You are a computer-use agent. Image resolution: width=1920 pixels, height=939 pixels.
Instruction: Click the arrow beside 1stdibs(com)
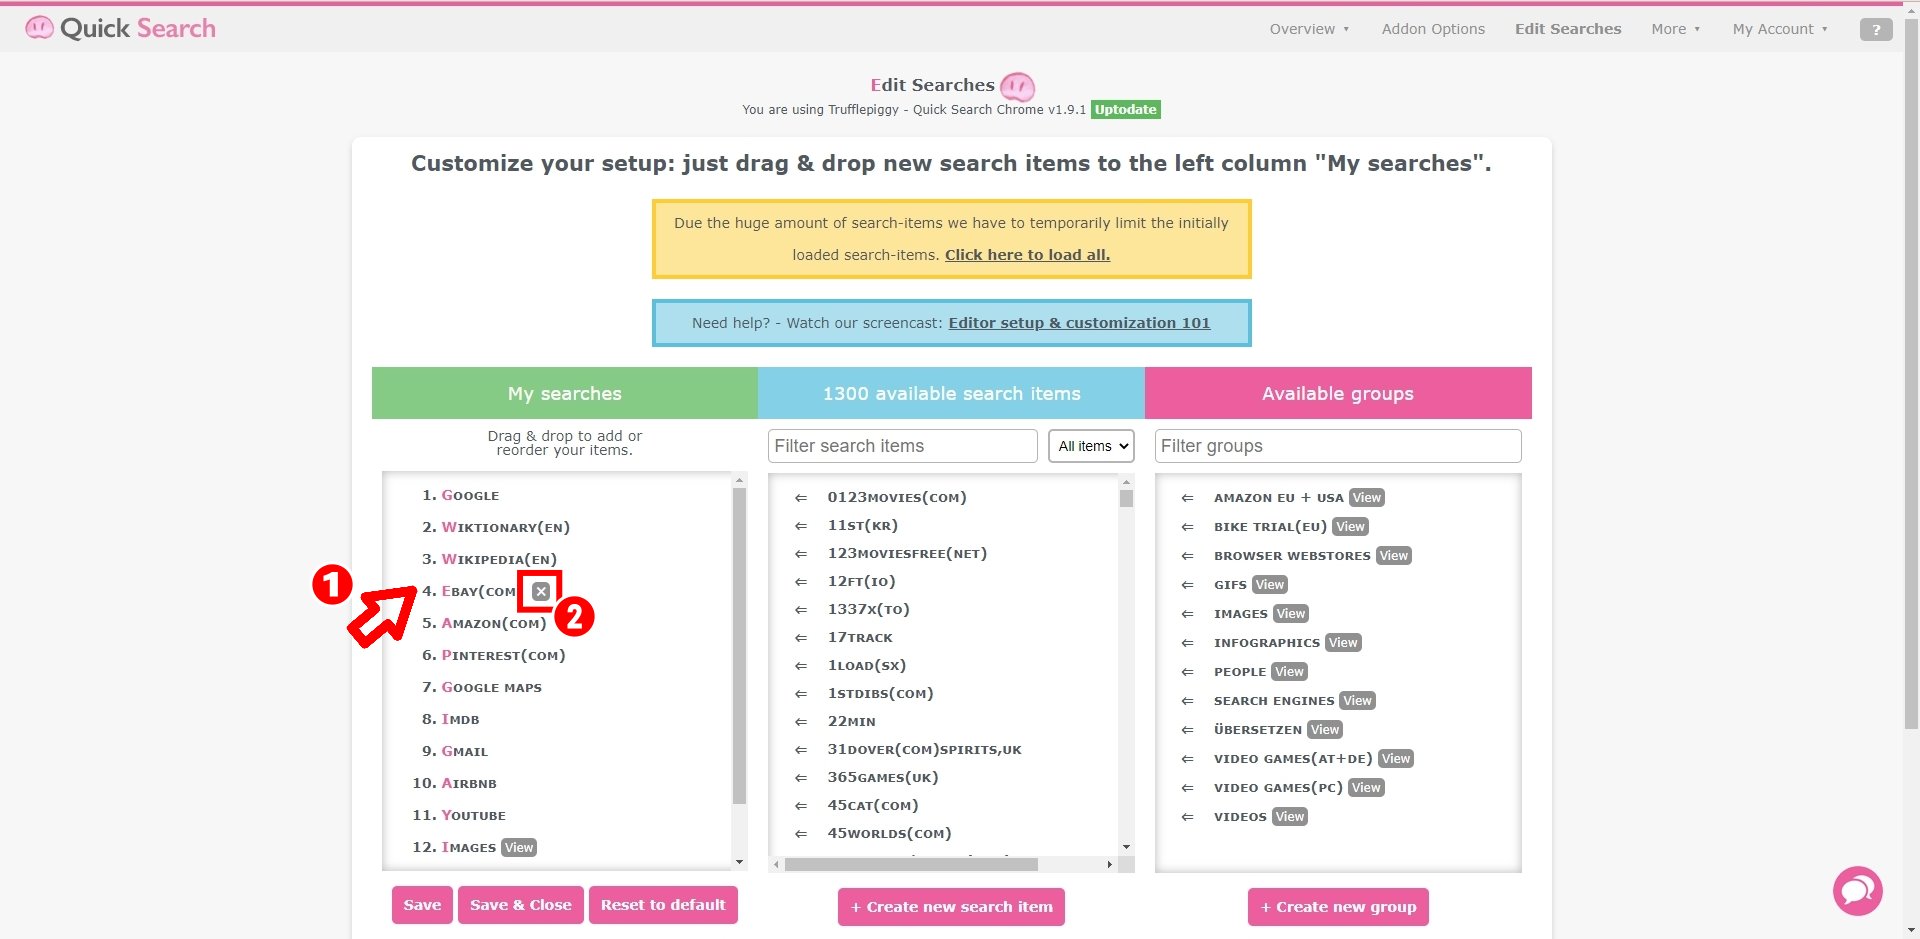pyautogui.click(x=801, y=693)
